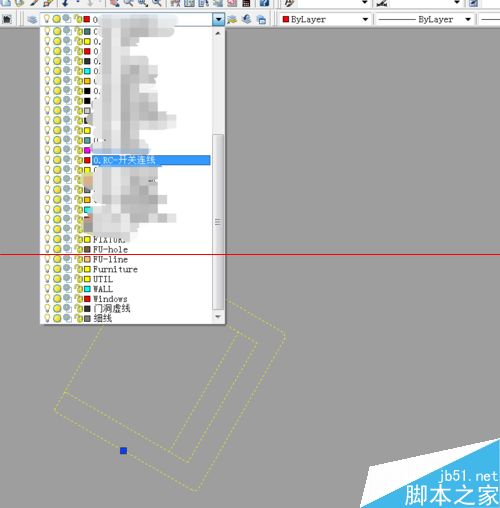The width and height of the screenshot is (500, 508).
Task: Freeze FU-hole layer in current viewport icon
Action: tap(68, 249)
